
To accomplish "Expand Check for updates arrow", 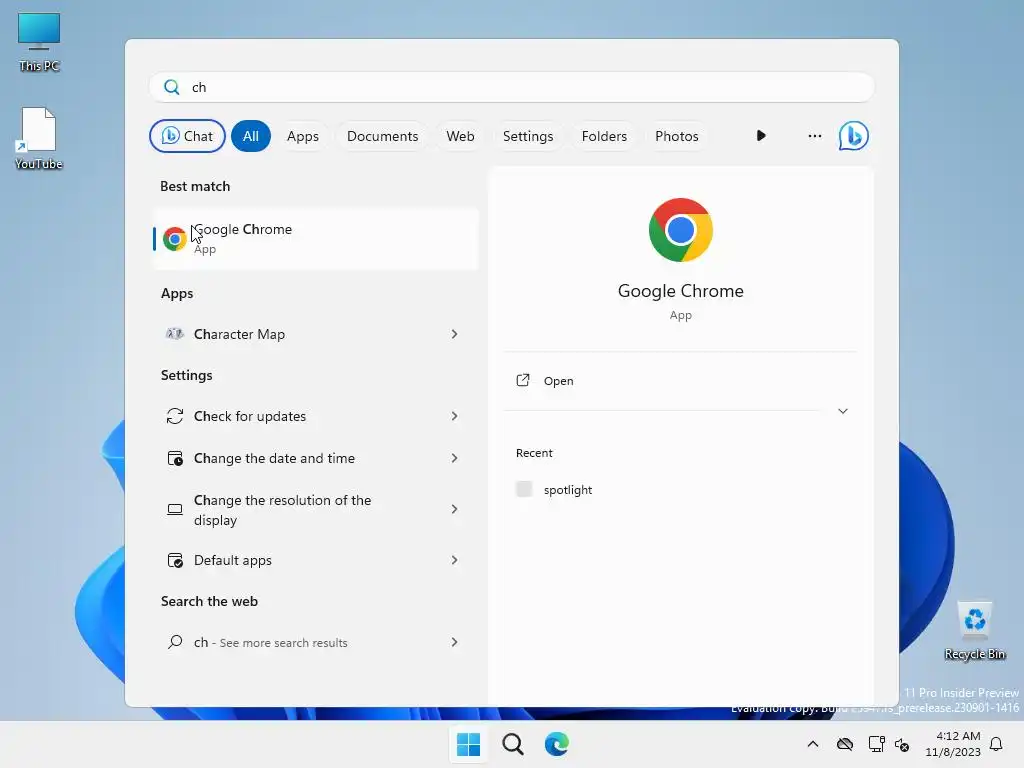I will tap(455, 416).
